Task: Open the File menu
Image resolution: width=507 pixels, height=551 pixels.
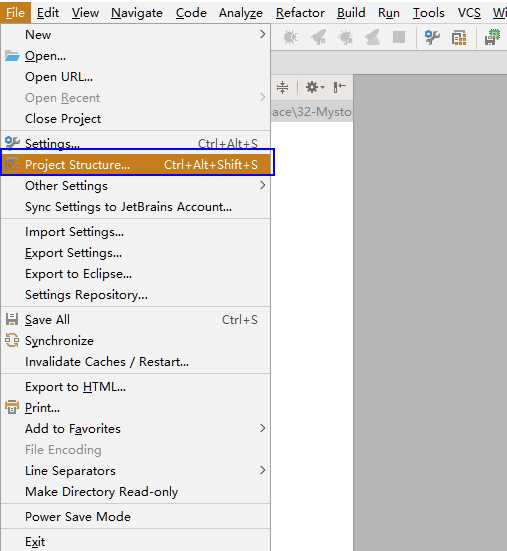Action: click(15, 13)
